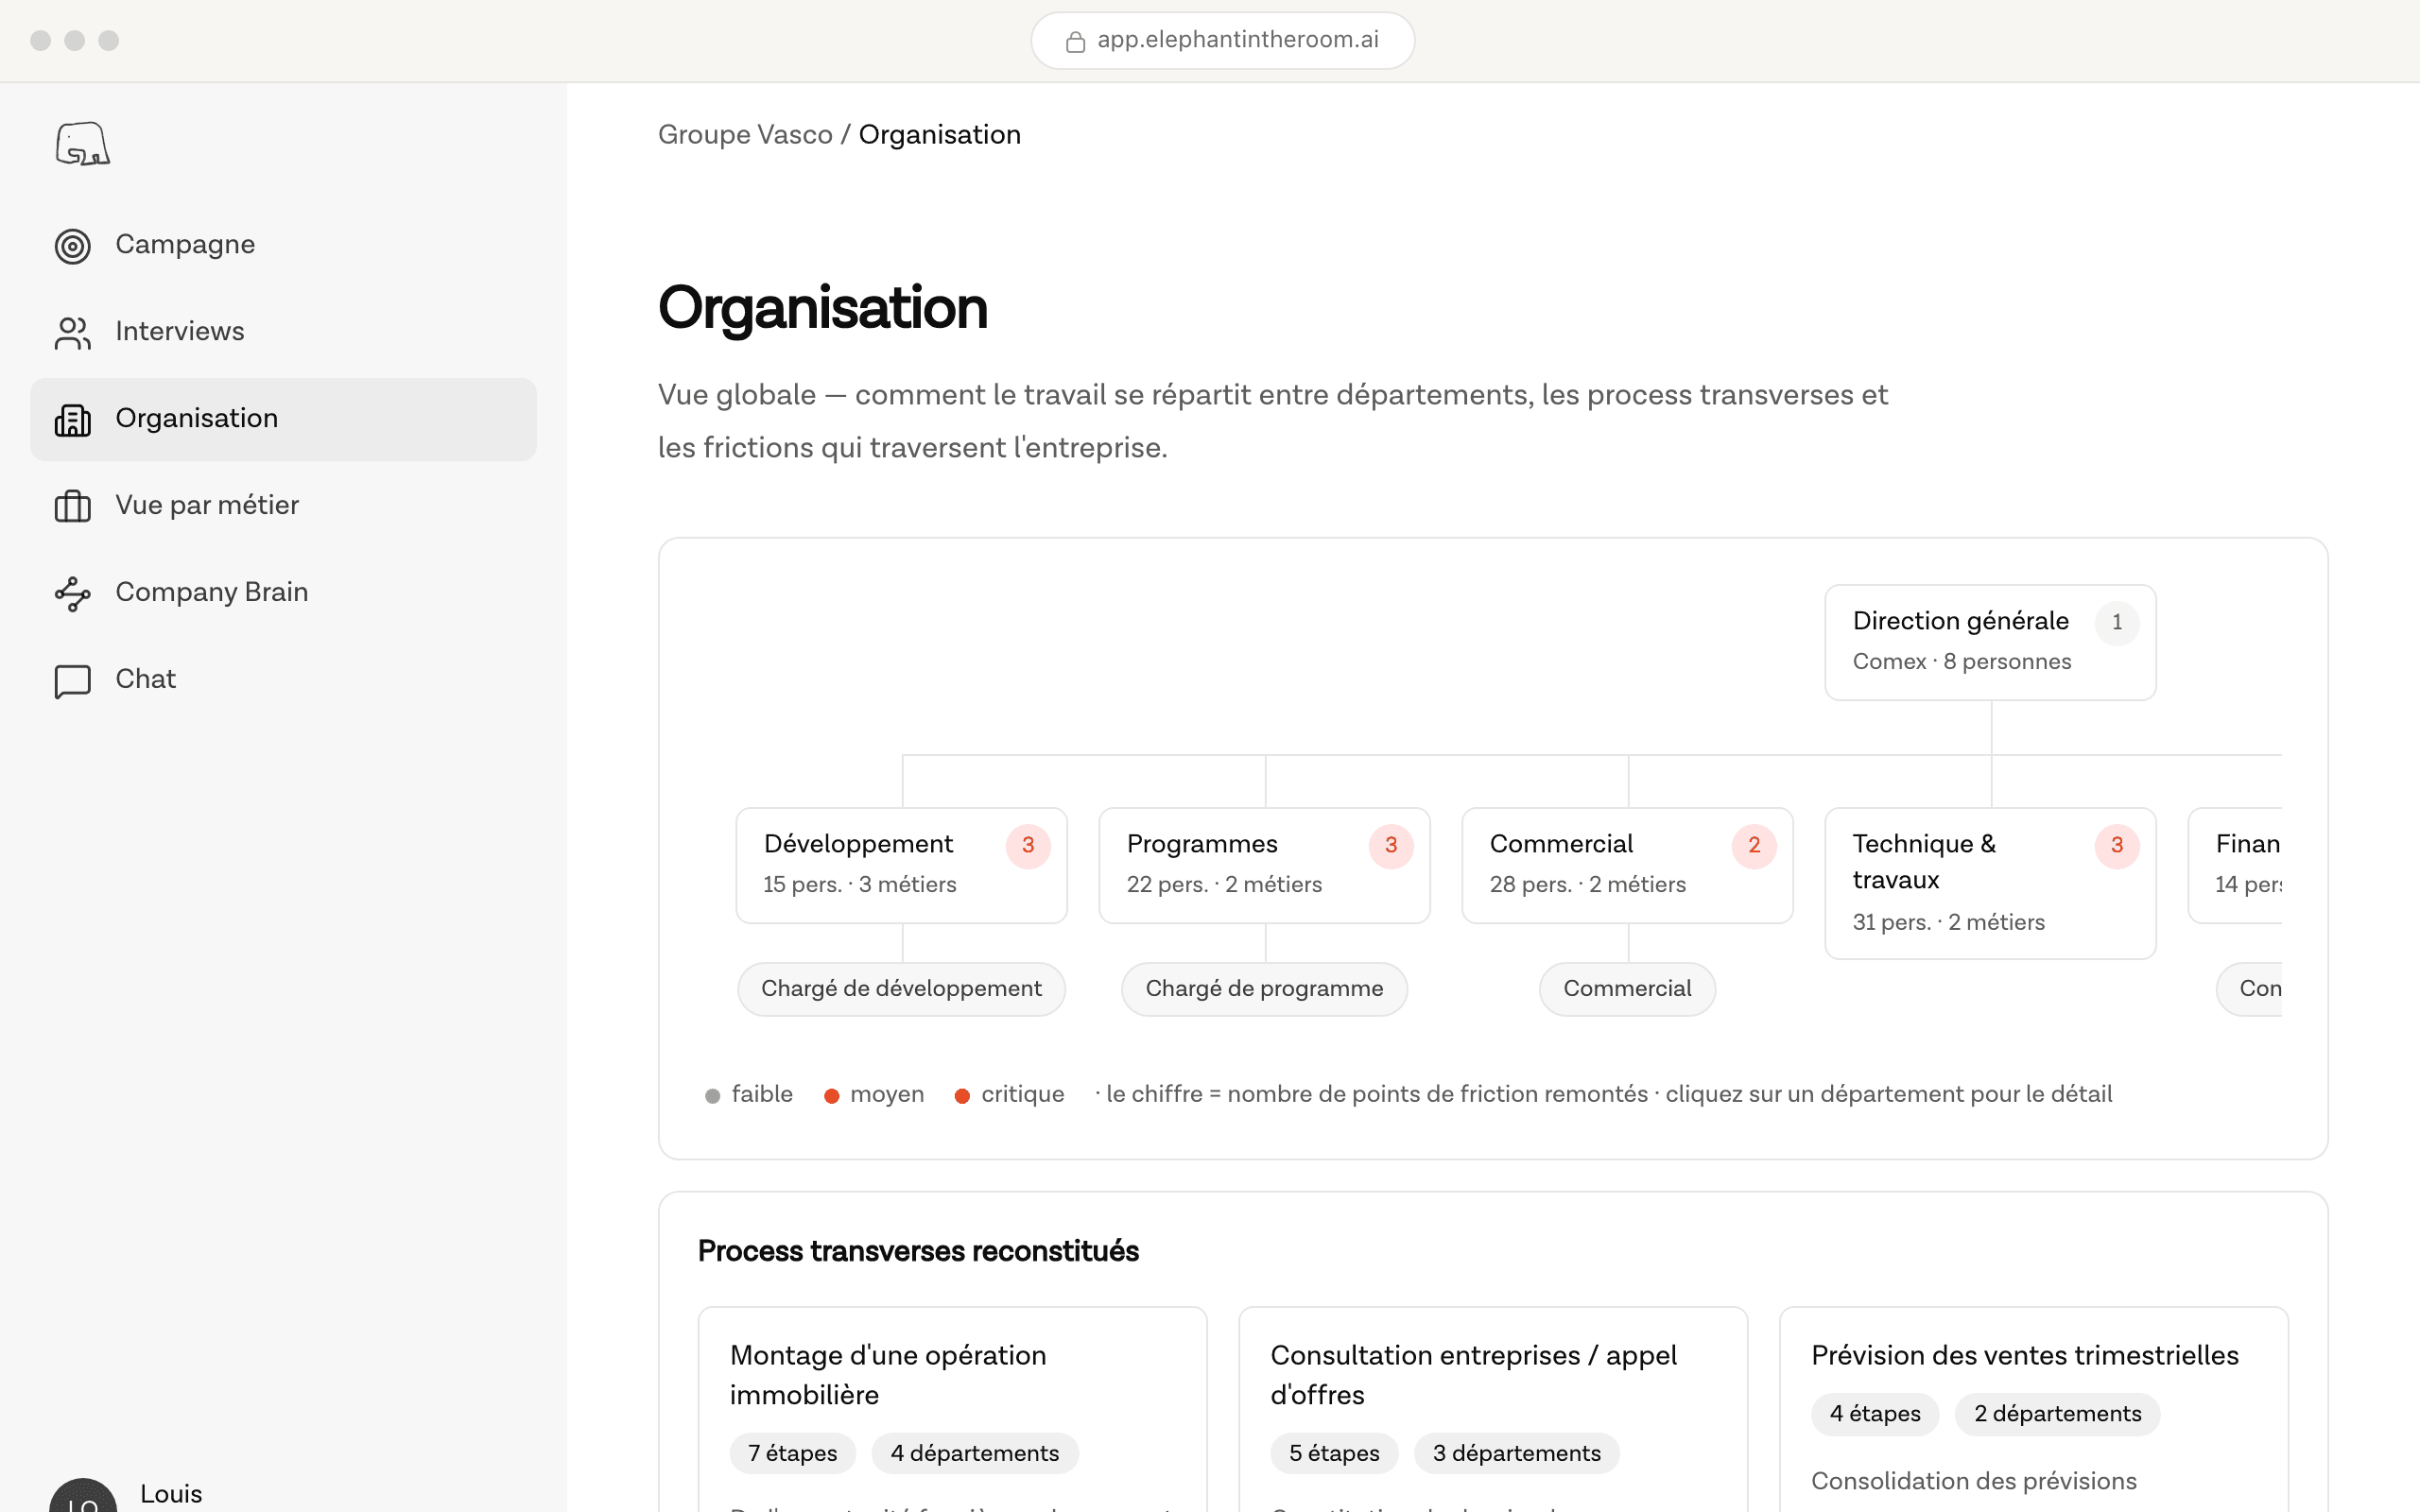Click the 3 départements tag

[x=1517, y=1454]
